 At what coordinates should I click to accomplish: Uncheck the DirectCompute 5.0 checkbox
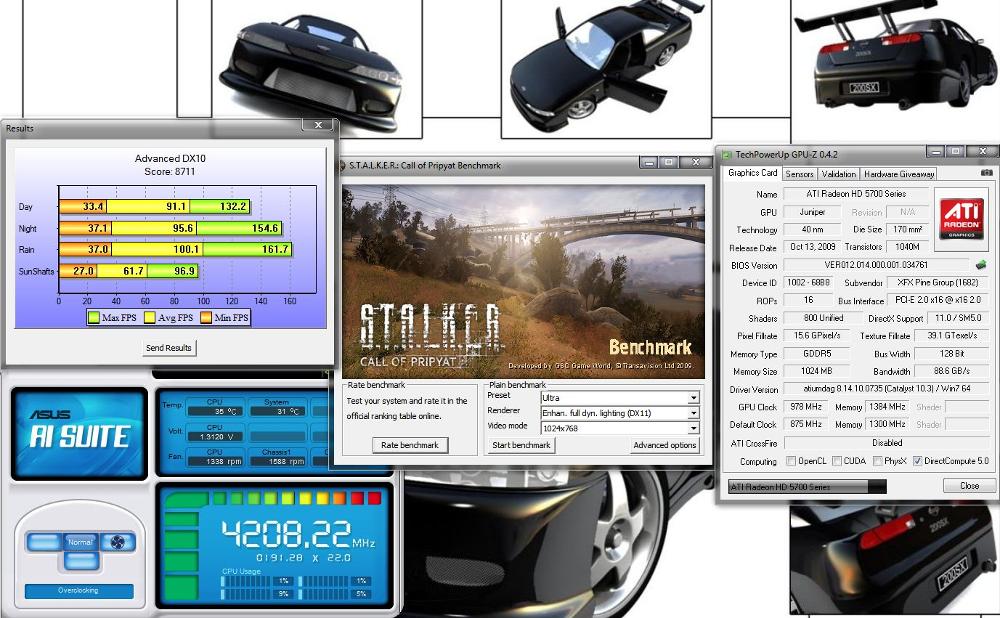point(917,460)
